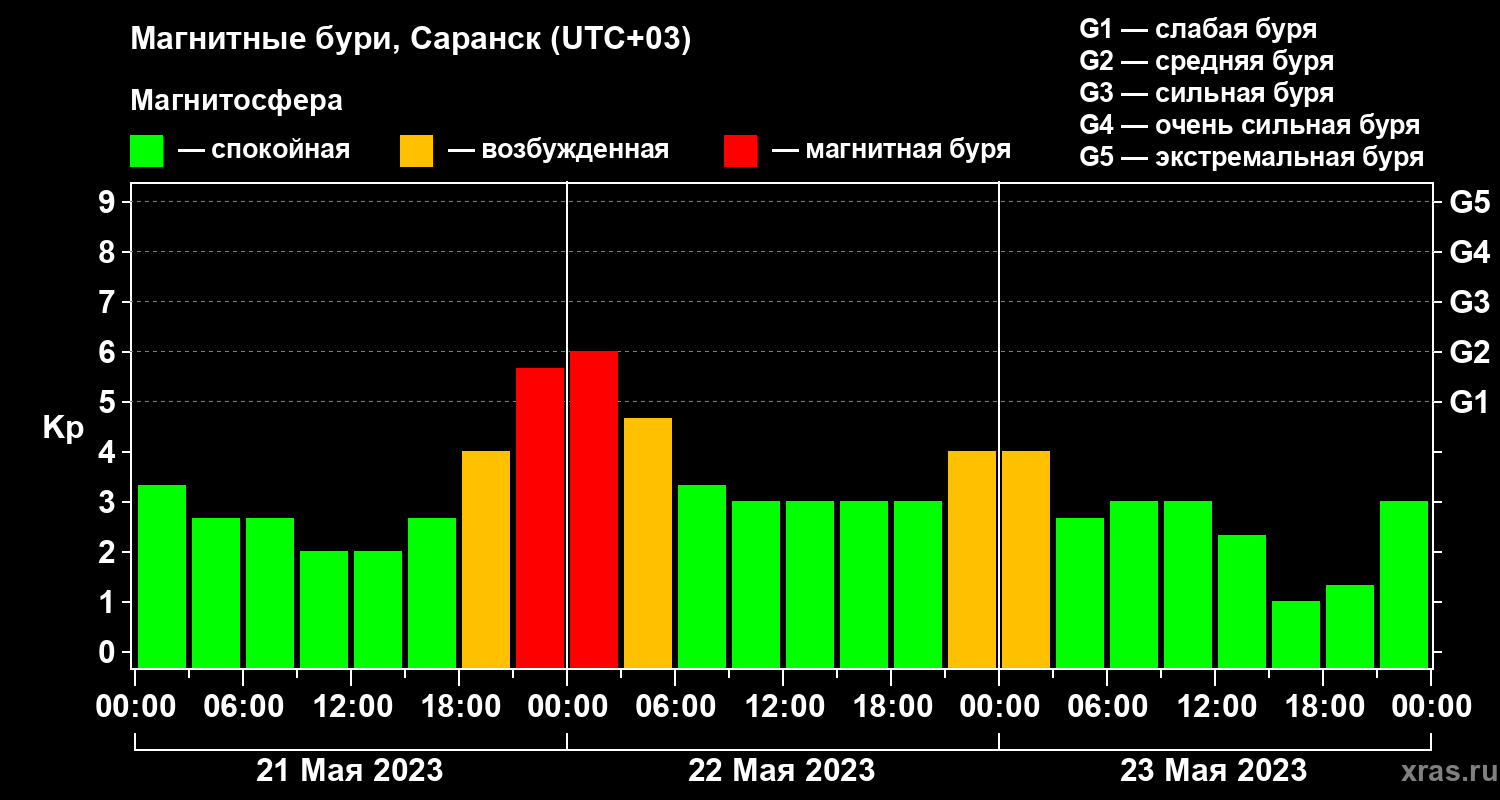Select the green 18:00–21:00 bar on 23 May
Viewport: 1500px width, 800px height.
pyautogui.click(x=1350, y=626)
